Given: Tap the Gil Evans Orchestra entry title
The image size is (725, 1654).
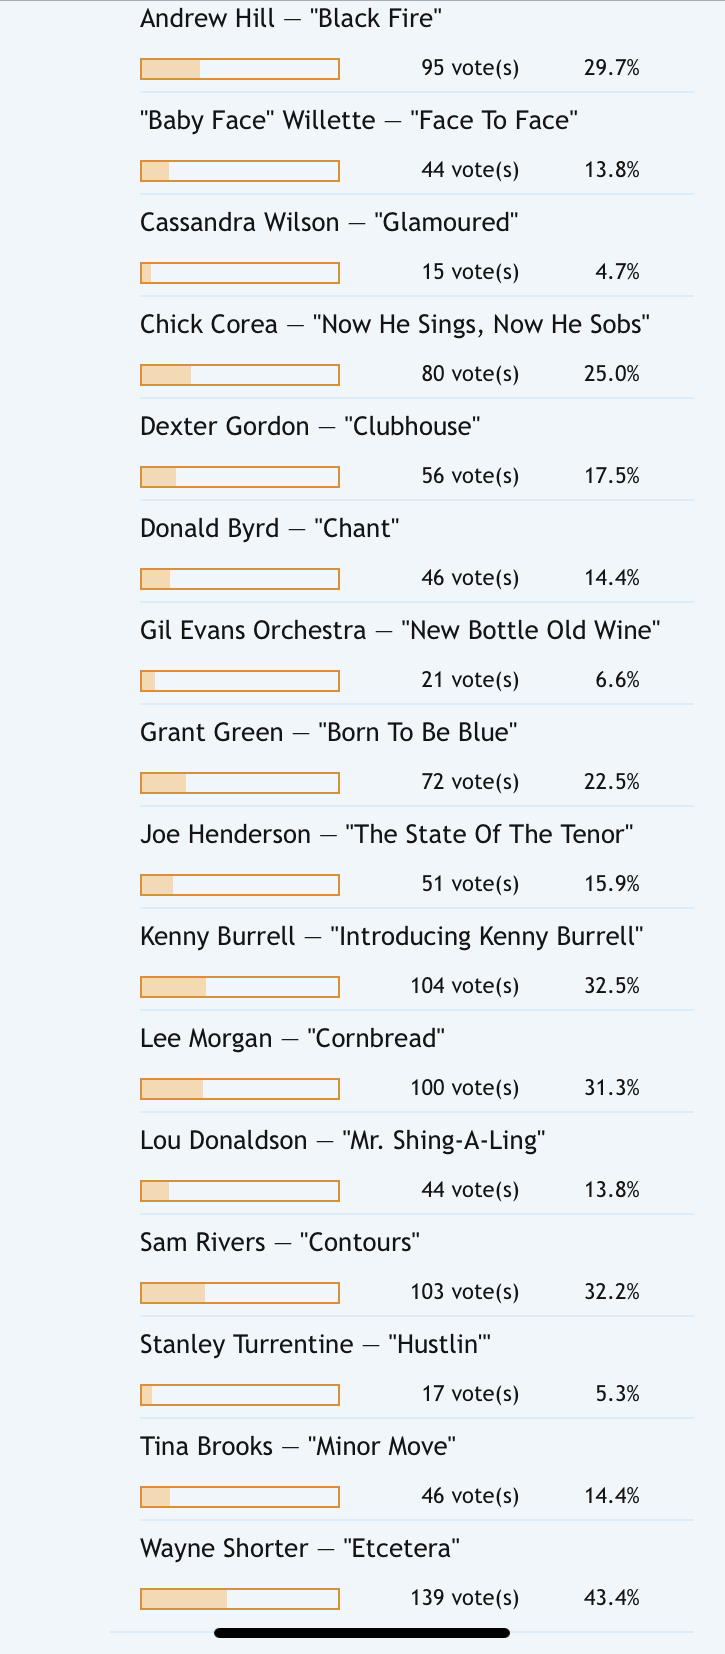Looking at the screenshot, I should tap(400, 631).
